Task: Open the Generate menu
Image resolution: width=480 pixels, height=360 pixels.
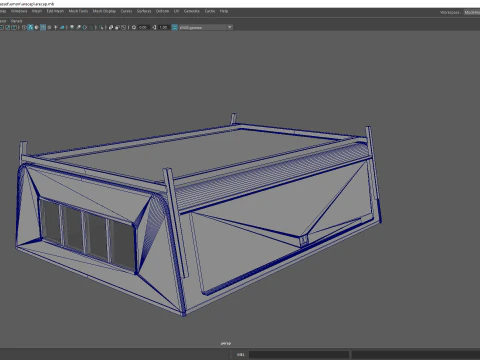Action: click(x=192, y=11)
